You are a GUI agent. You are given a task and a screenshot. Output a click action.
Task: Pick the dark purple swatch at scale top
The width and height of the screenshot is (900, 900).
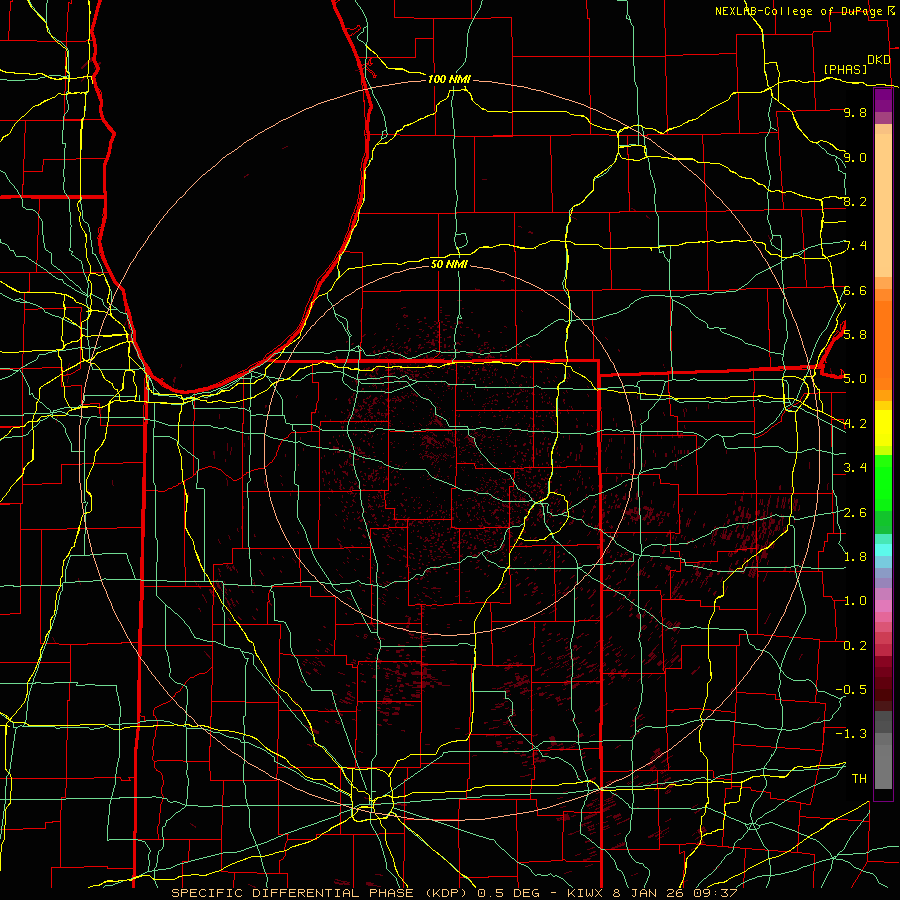883,100
